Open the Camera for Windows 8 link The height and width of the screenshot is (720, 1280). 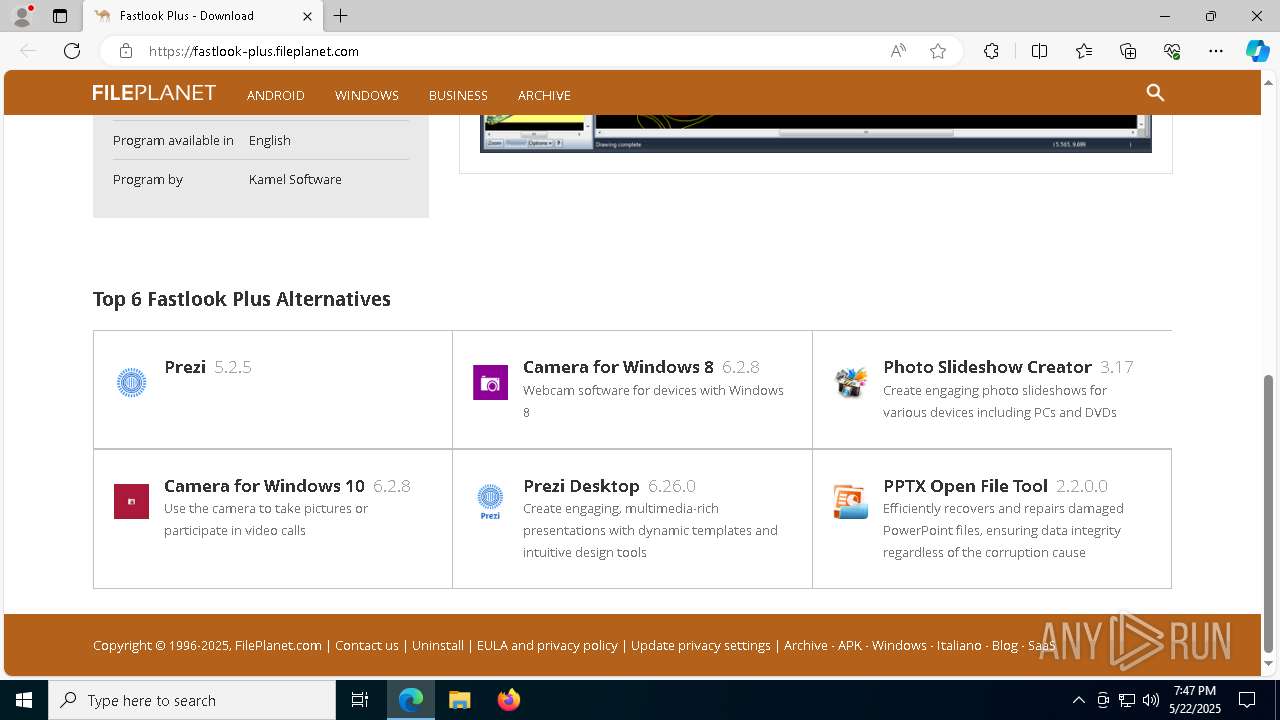click(x=618, y=367)
